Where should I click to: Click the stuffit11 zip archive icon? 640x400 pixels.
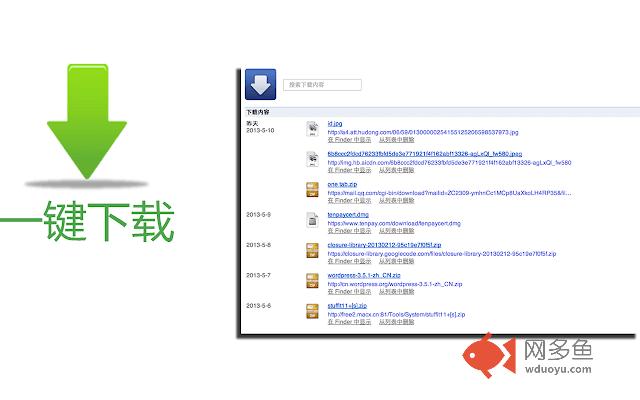coord(313,311)
